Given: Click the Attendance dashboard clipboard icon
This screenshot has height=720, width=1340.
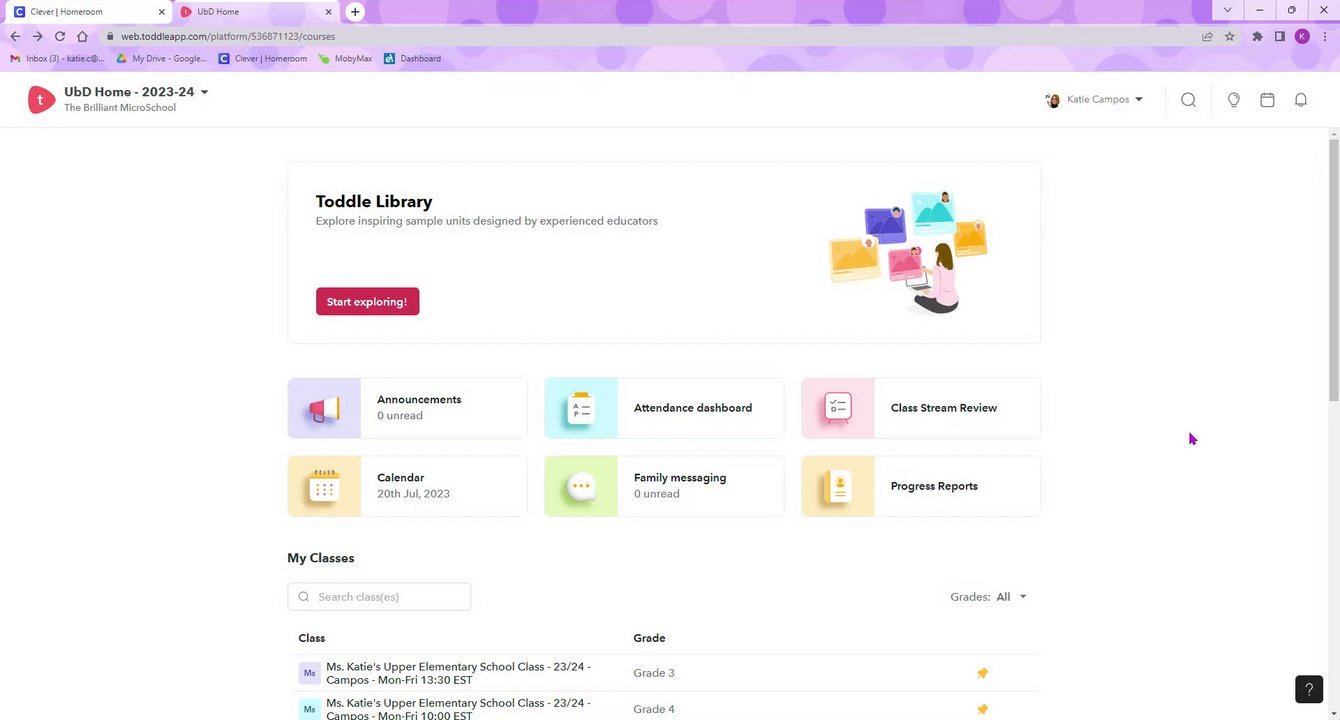Looking at the screenshot, I should pos(581,408).
